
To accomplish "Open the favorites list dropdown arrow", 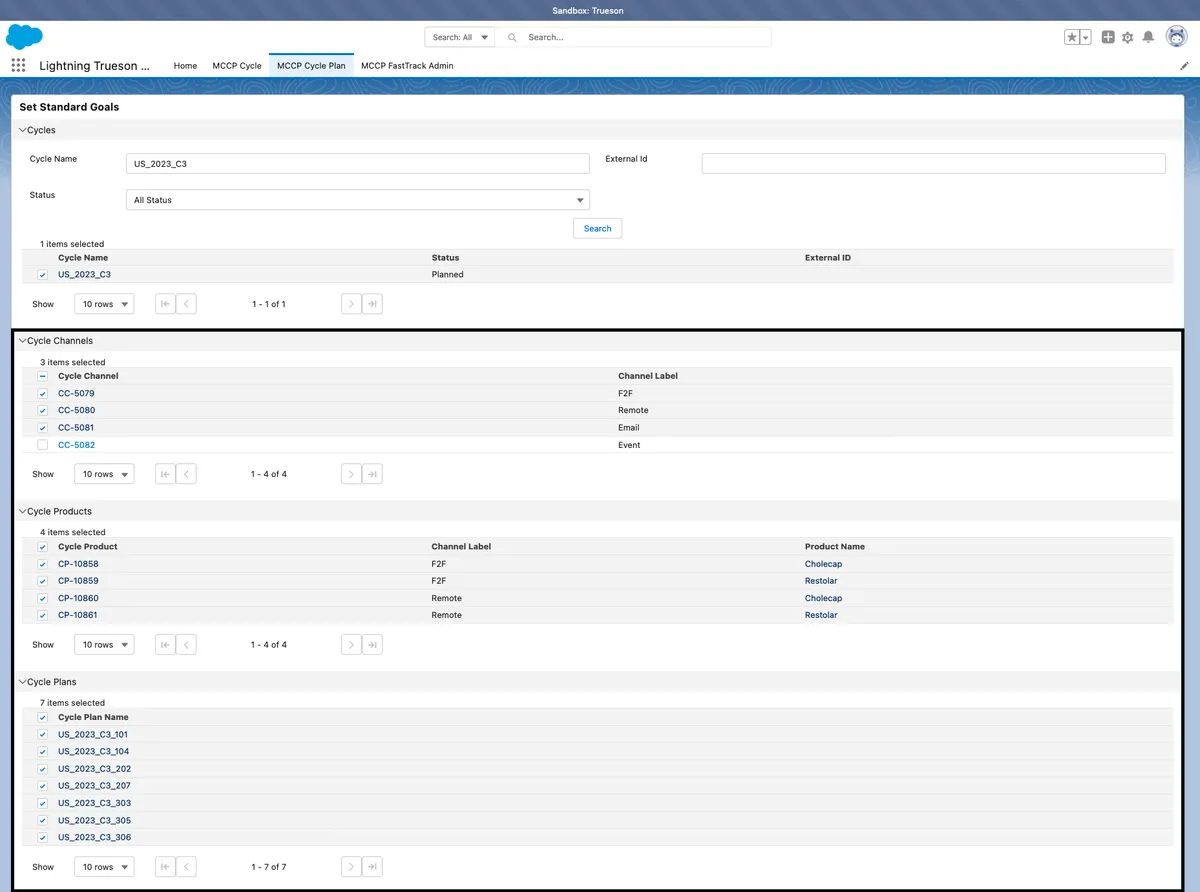I will [x=1086, y=37].
